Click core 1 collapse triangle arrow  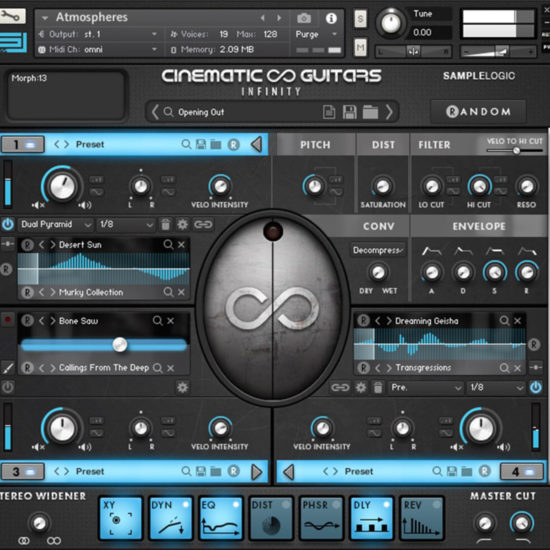click(256, 144)
